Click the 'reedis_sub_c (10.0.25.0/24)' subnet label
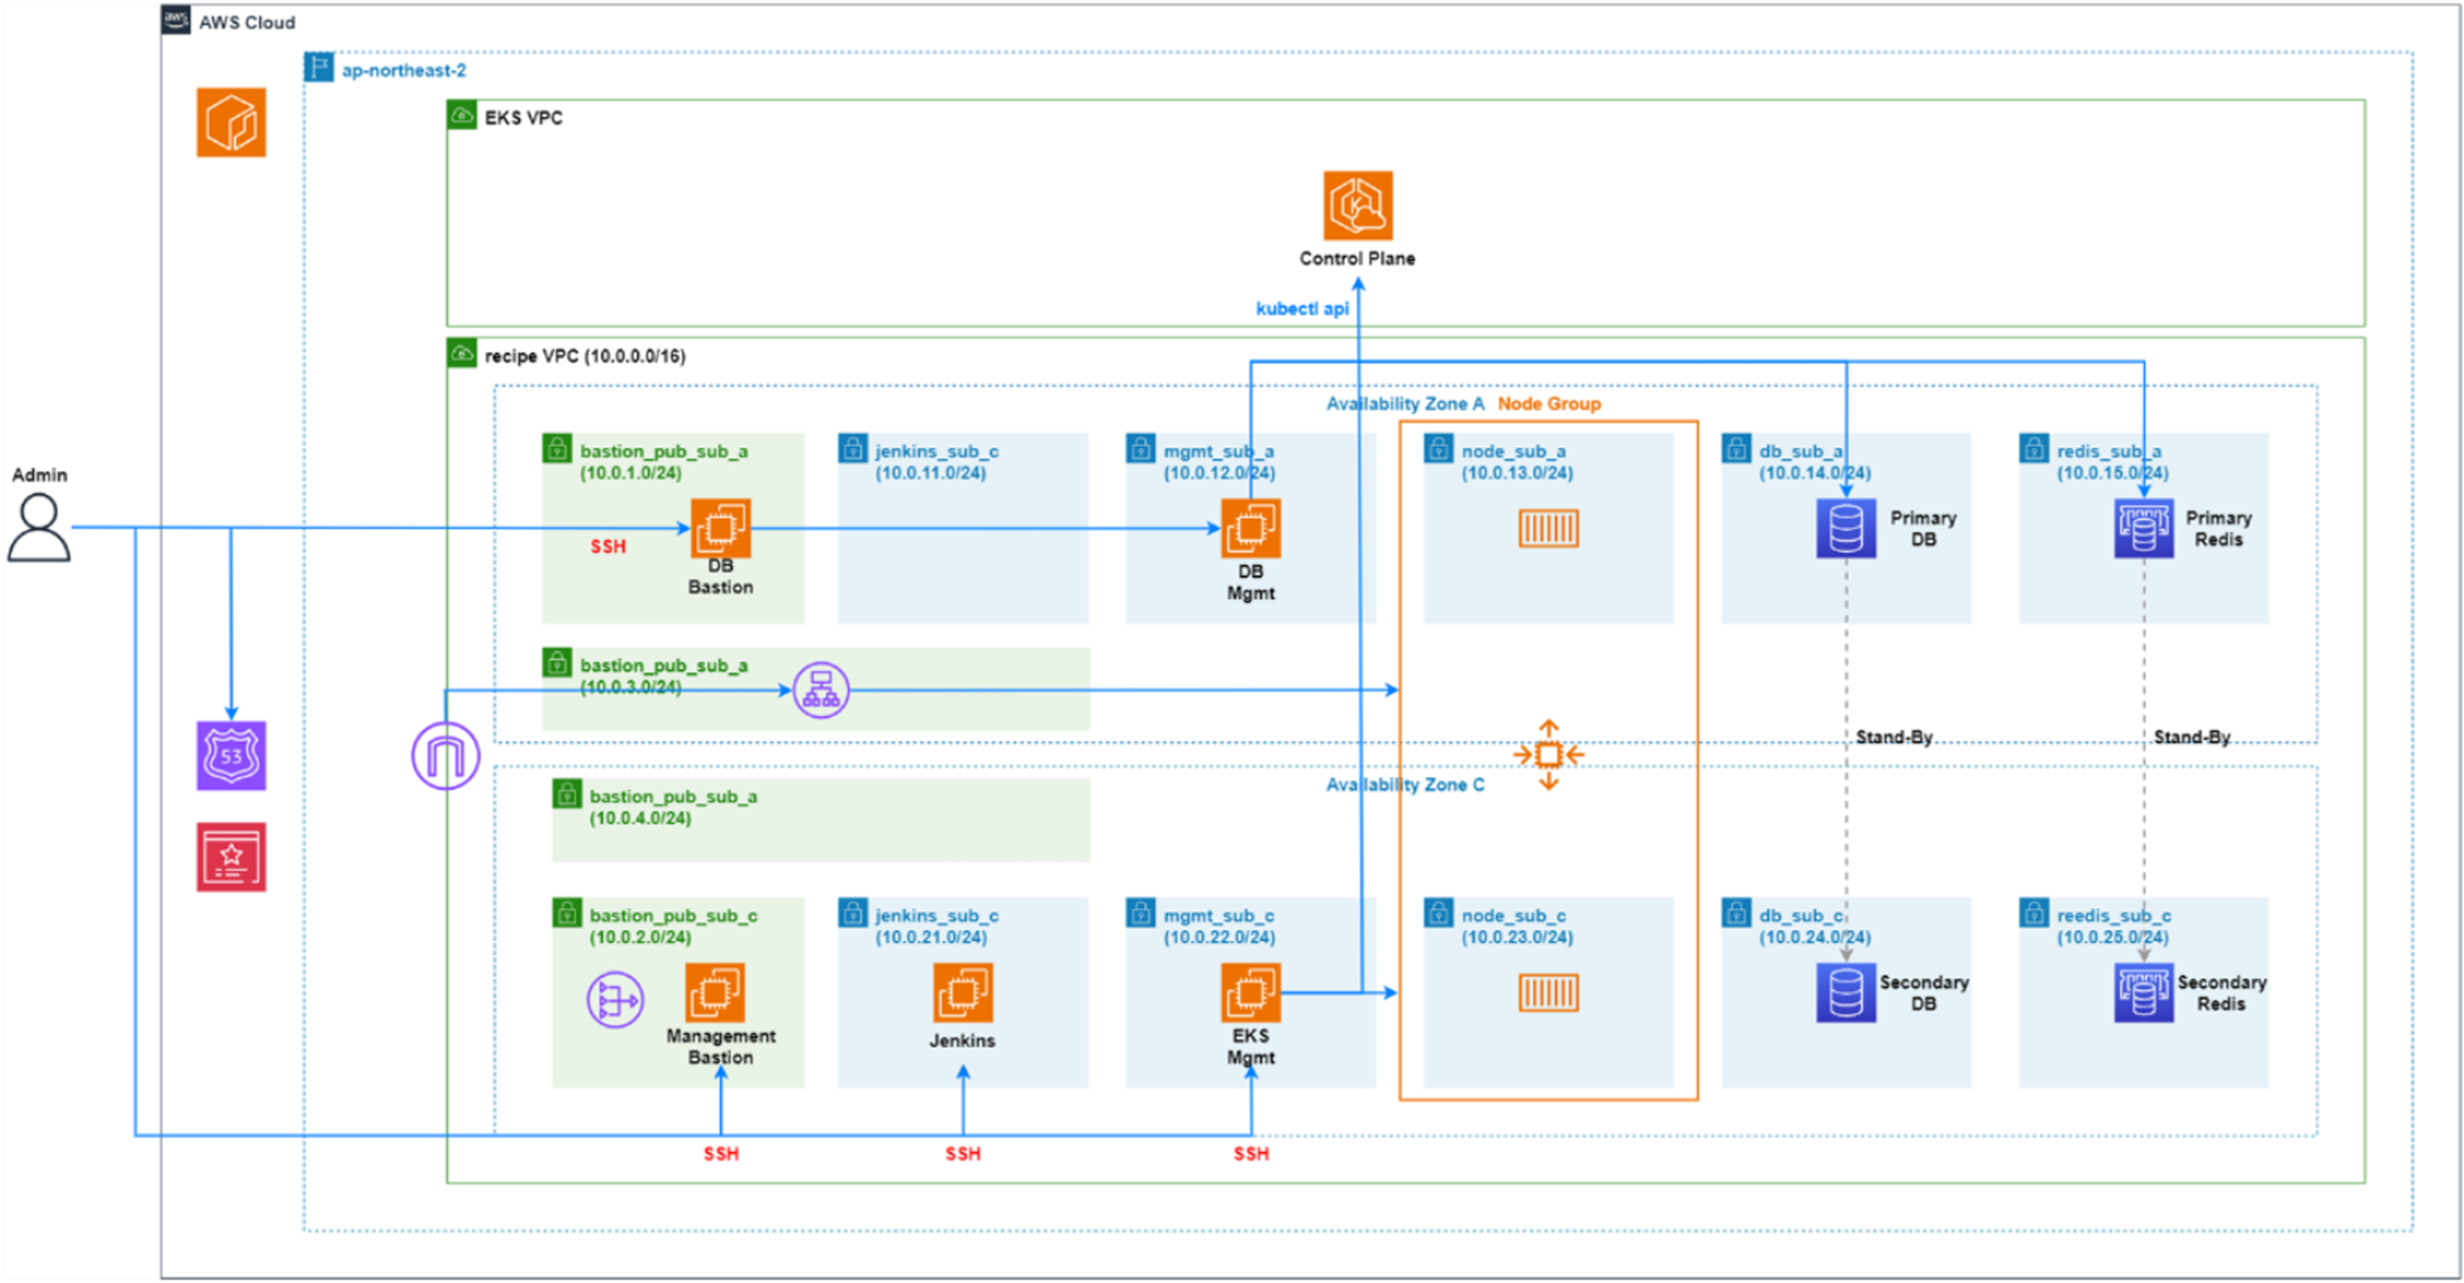 pos(2114,926)
